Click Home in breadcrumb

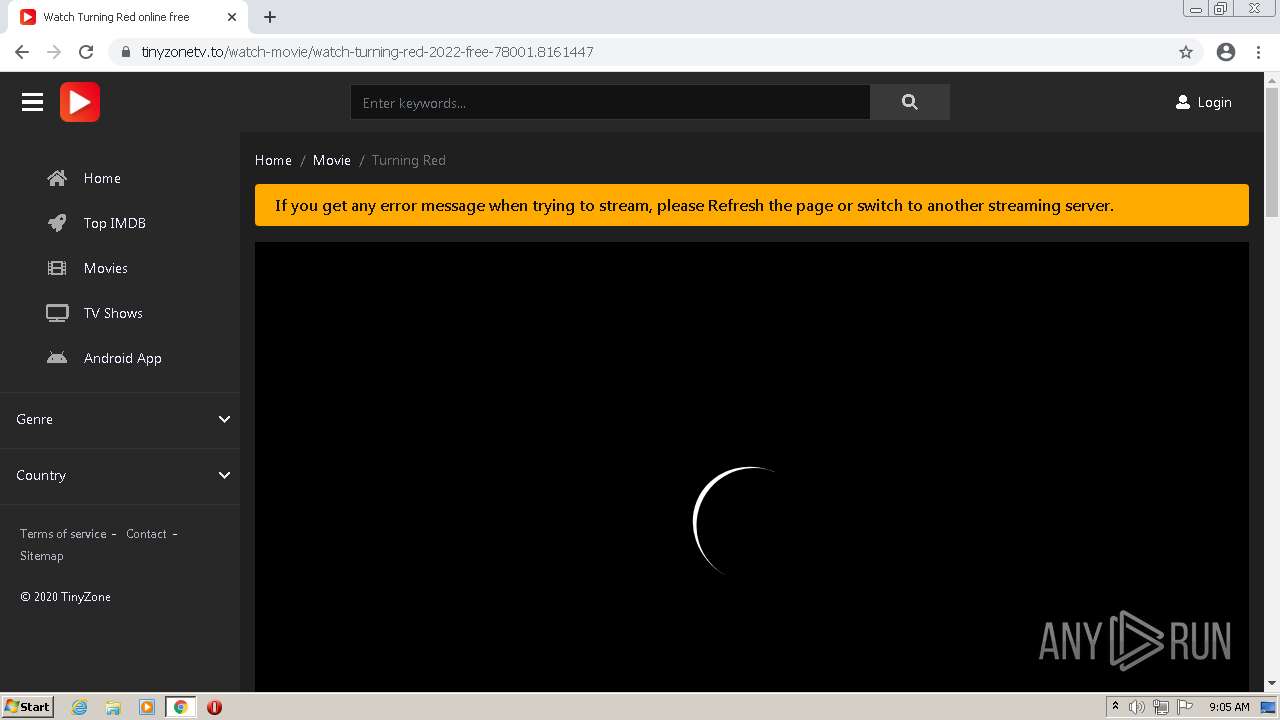(273, 160)
